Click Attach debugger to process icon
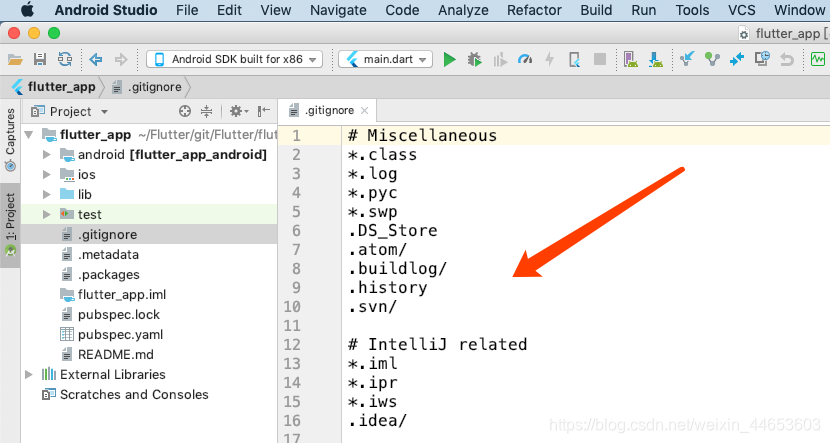 point(574,59)
